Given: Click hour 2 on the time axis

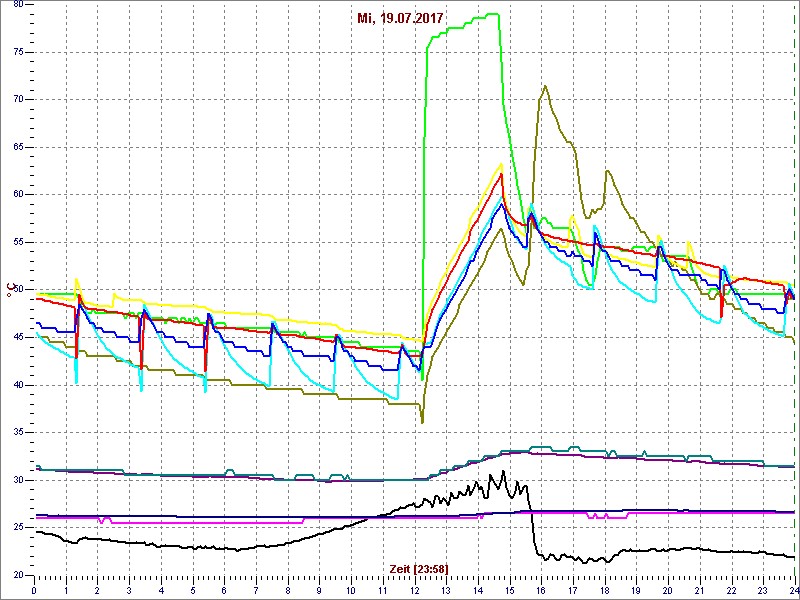Looking at the screenshot, I should coord(97,590).
